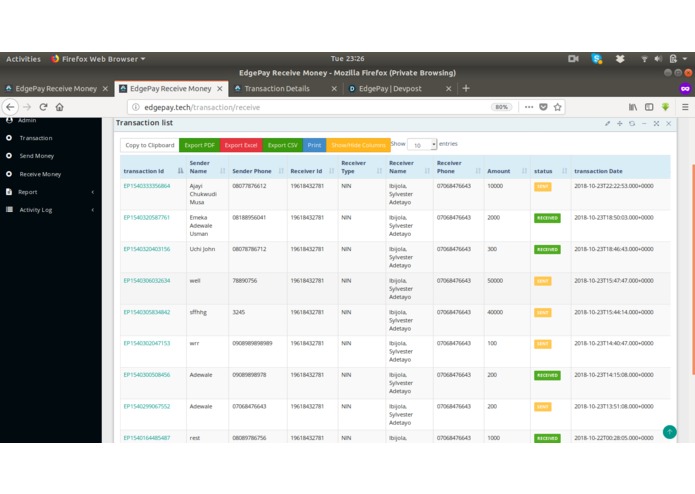Screen dimensions: 695x494
Task: Open the Show entries count dropdown
Action: click(422, 145)
